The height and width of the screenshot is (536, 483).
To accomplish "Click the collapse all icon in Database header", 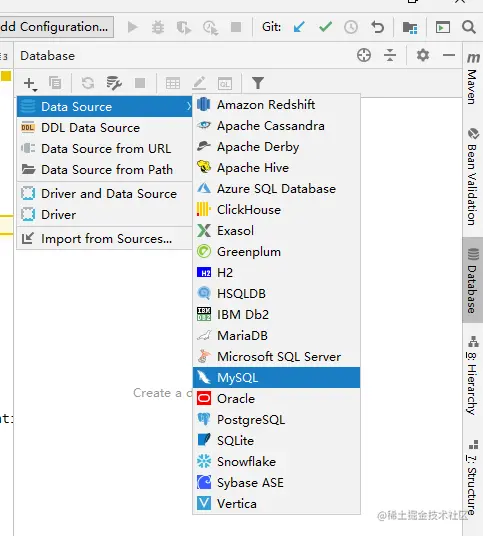I will coord(390,55).
